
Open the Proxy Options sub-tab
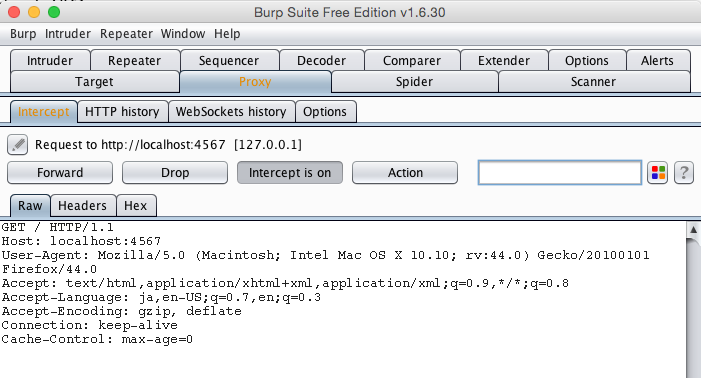pos(325,112)
